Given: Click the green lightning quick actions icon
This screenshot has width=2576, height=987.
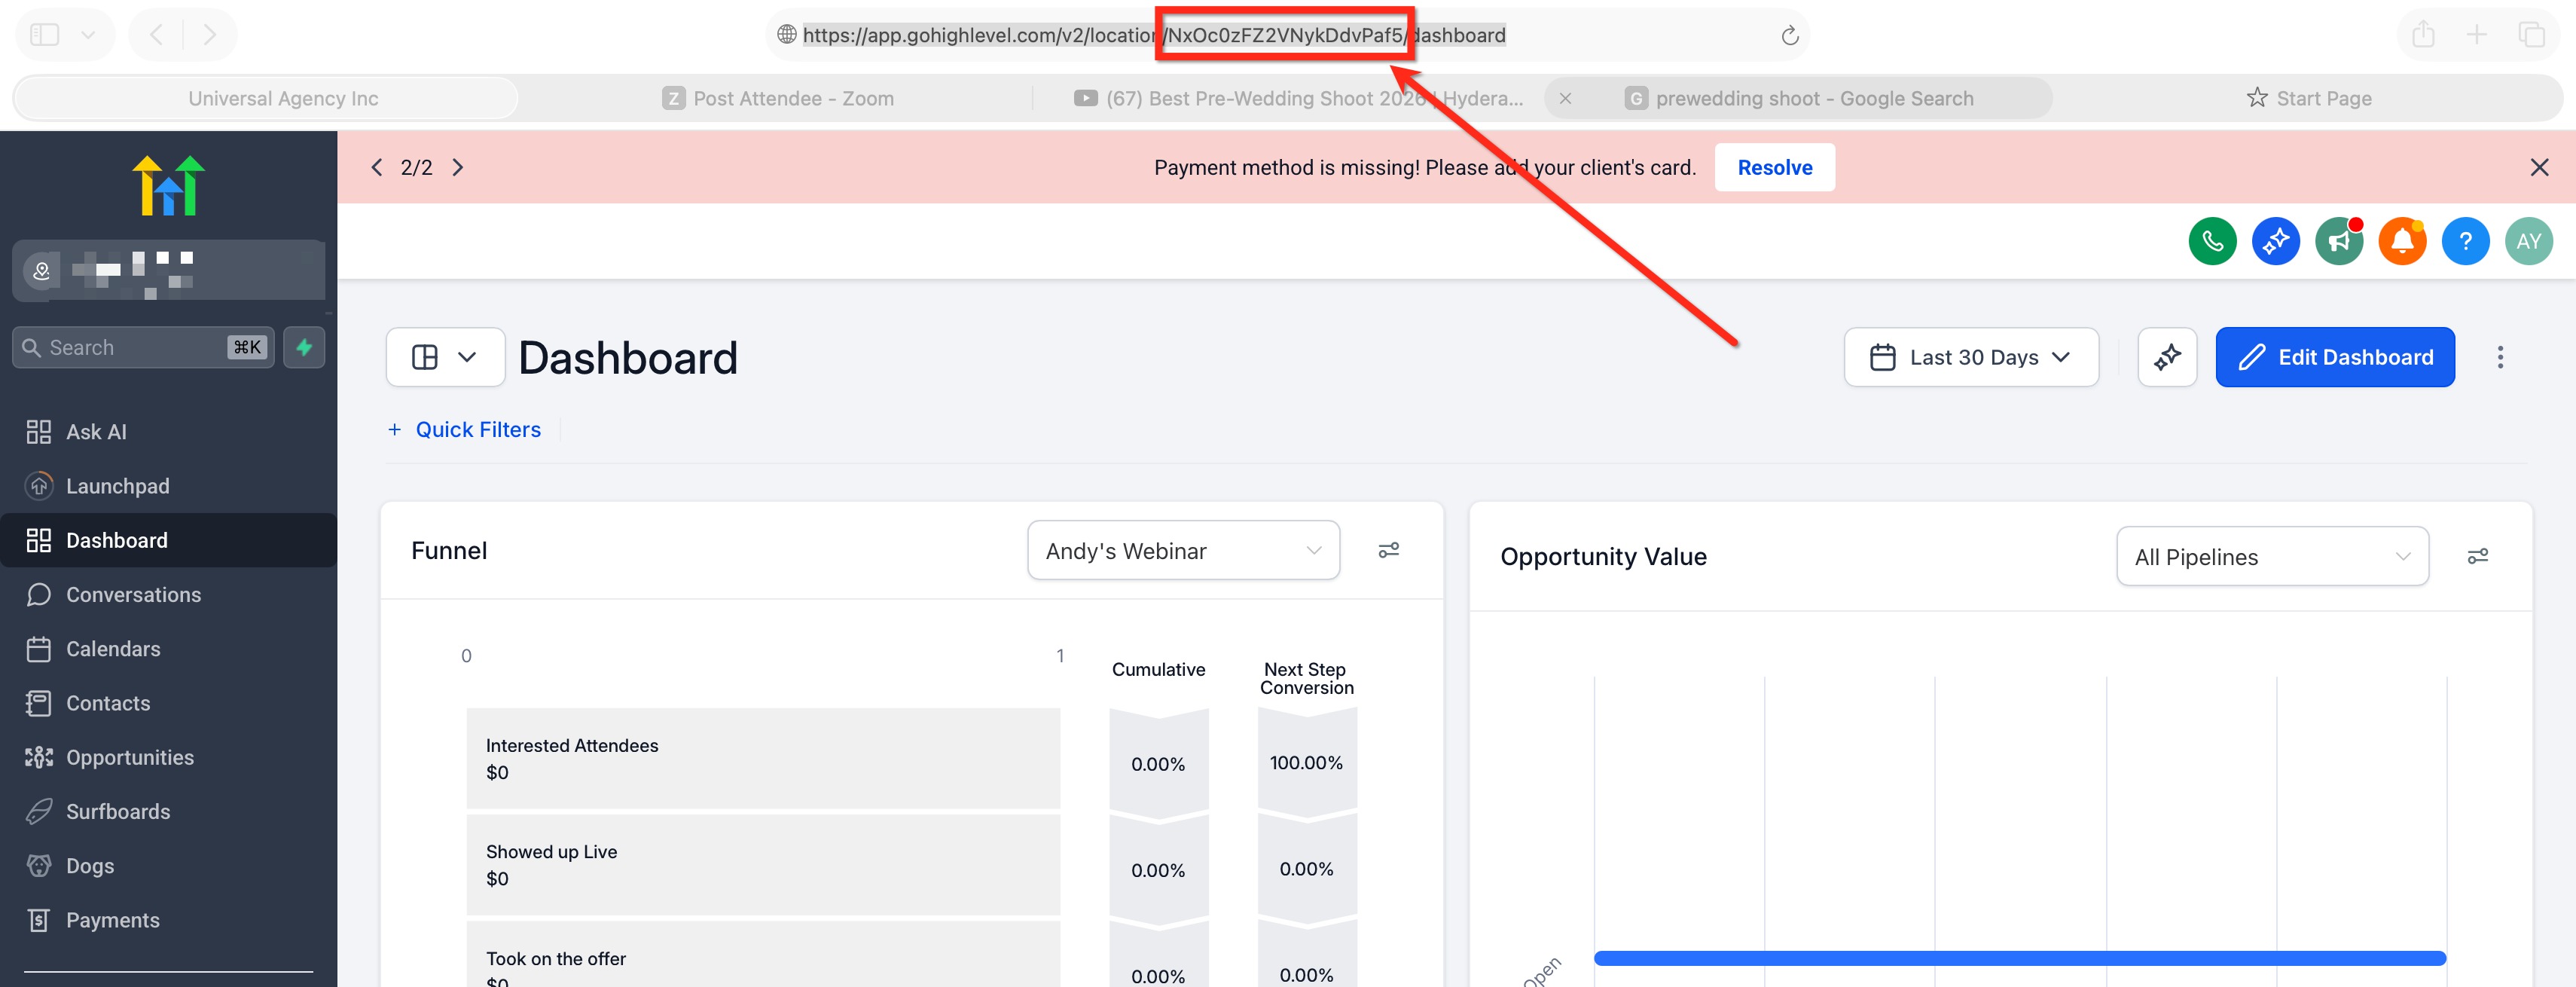Looking at the screenshot, I should 304,347.
